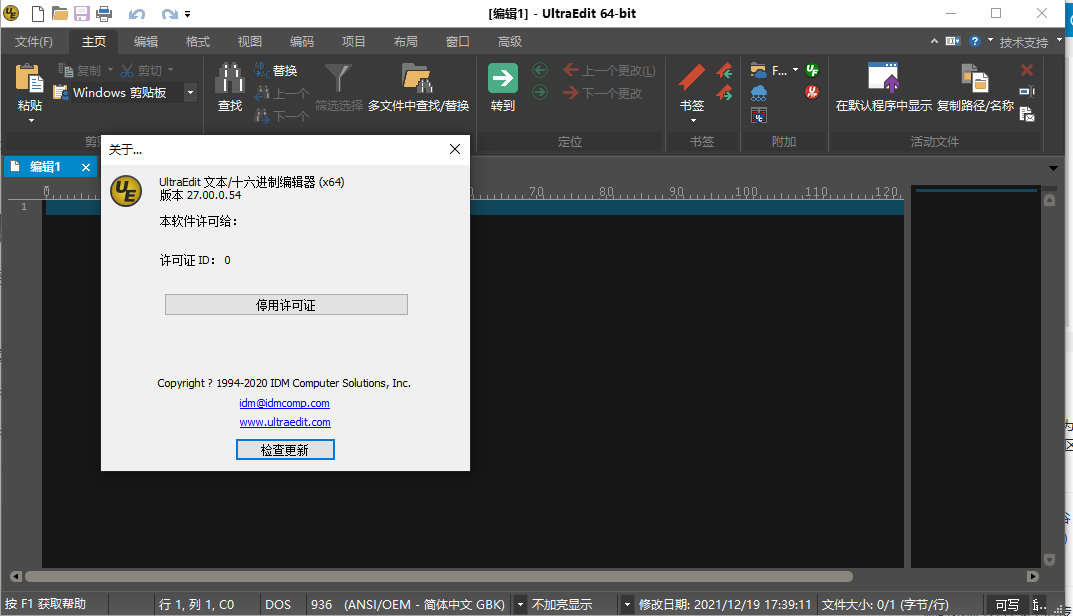Click the vertical scrollbar down arrow
The height and width of the screenshot is (616, 1073).
click(x=1049, y=560)
